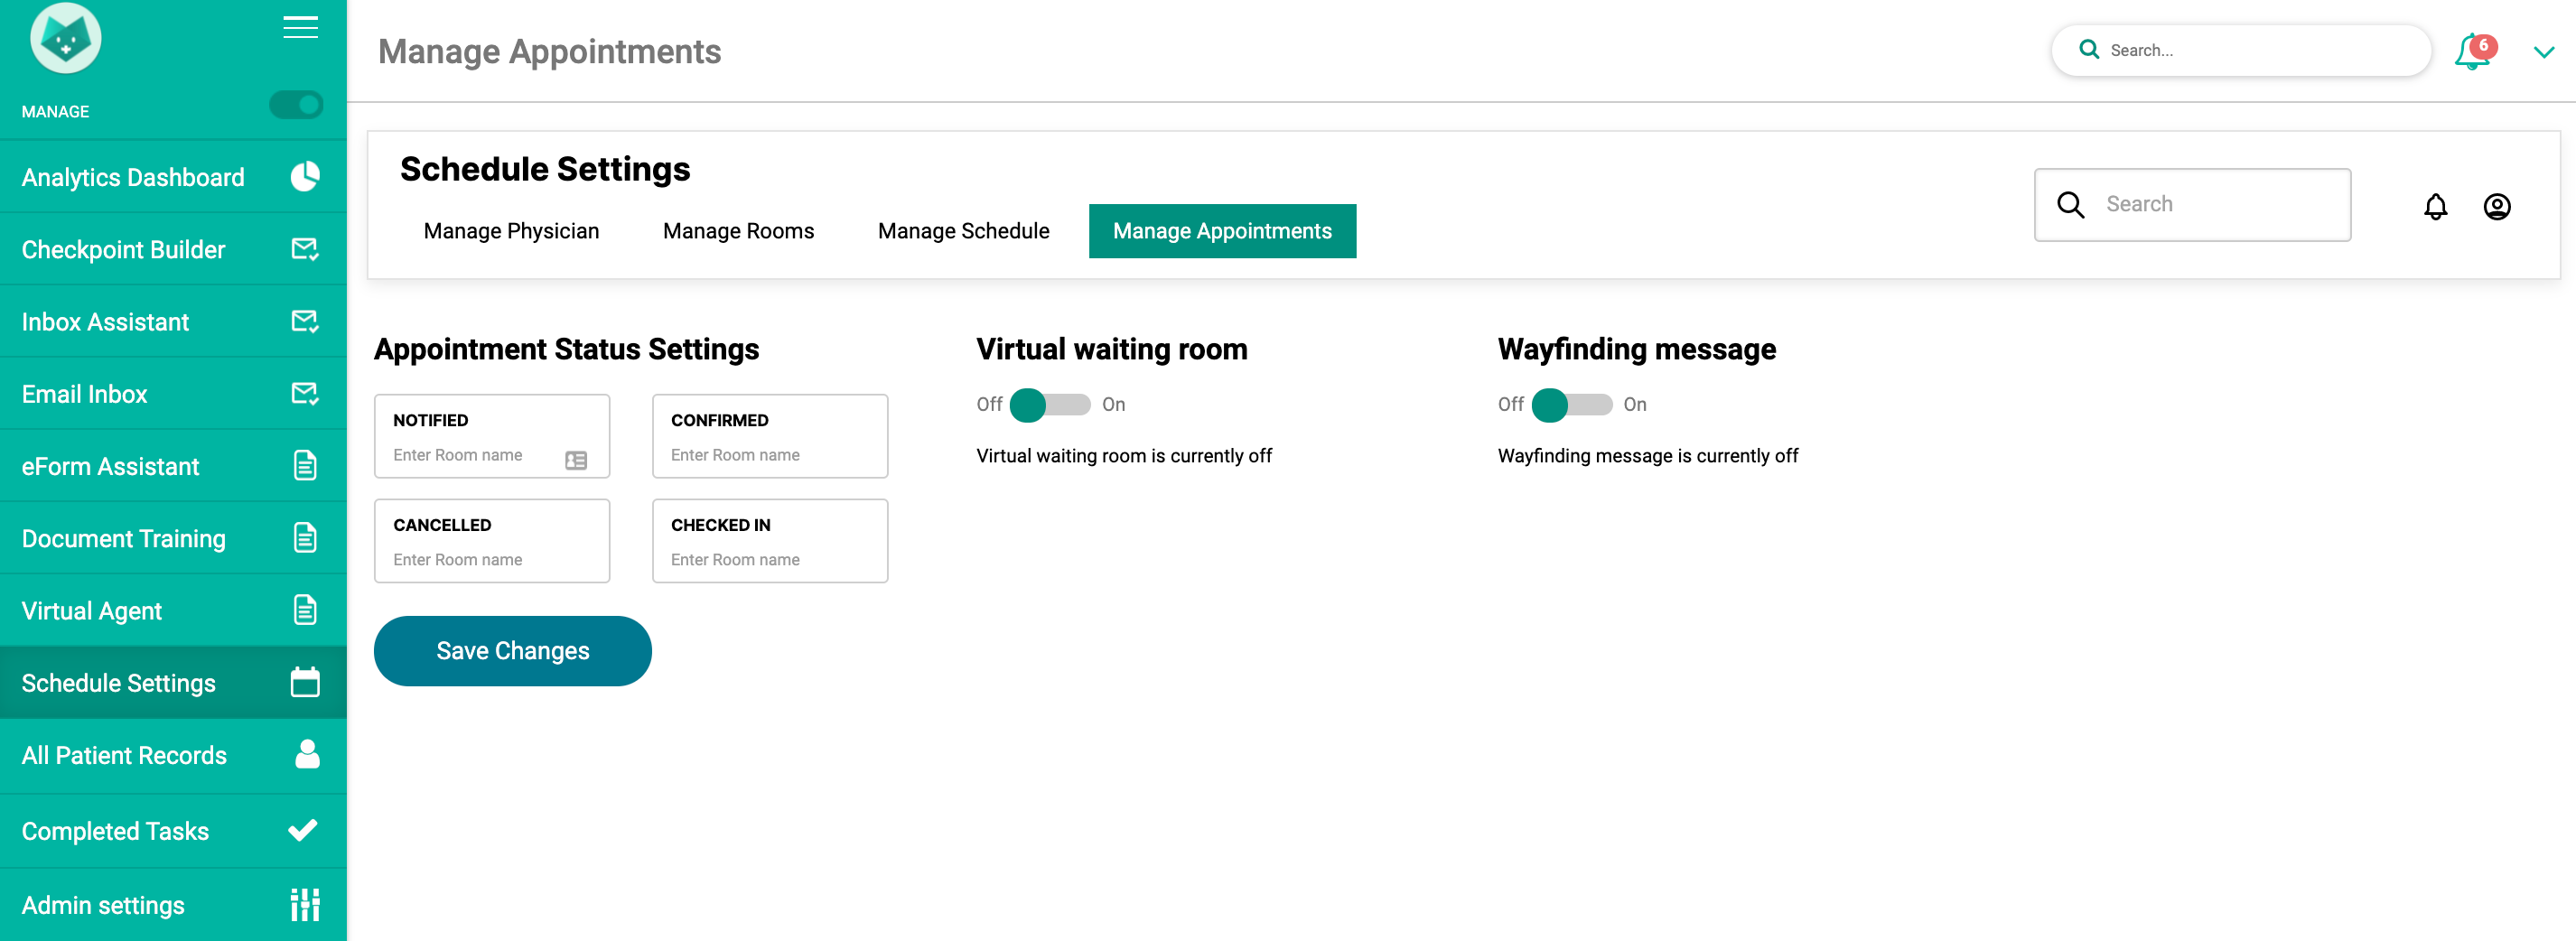The image size is (2576, 941).
Task: Click the MANAGE label in sidebar
Action: (x=56, y=112)
